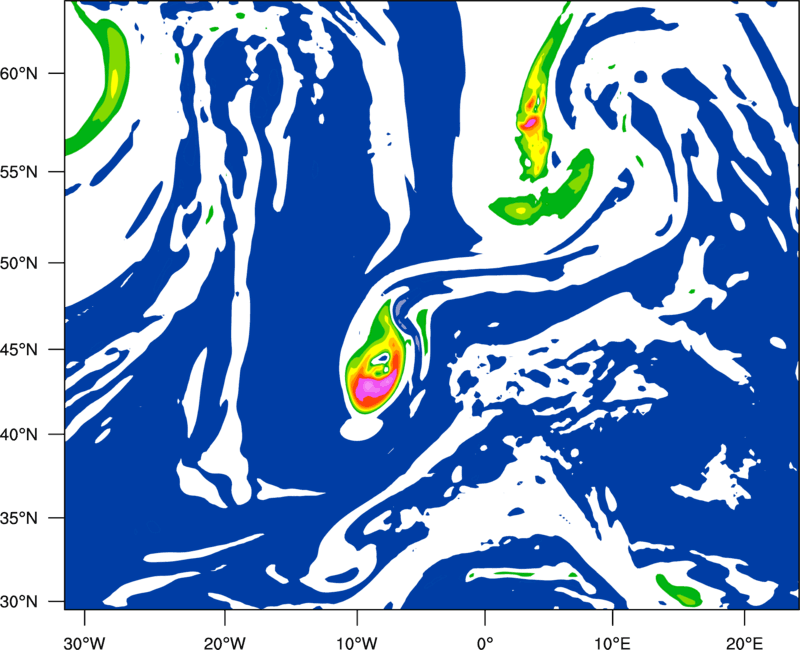Click the 40°N latitude label

[19, 435]
